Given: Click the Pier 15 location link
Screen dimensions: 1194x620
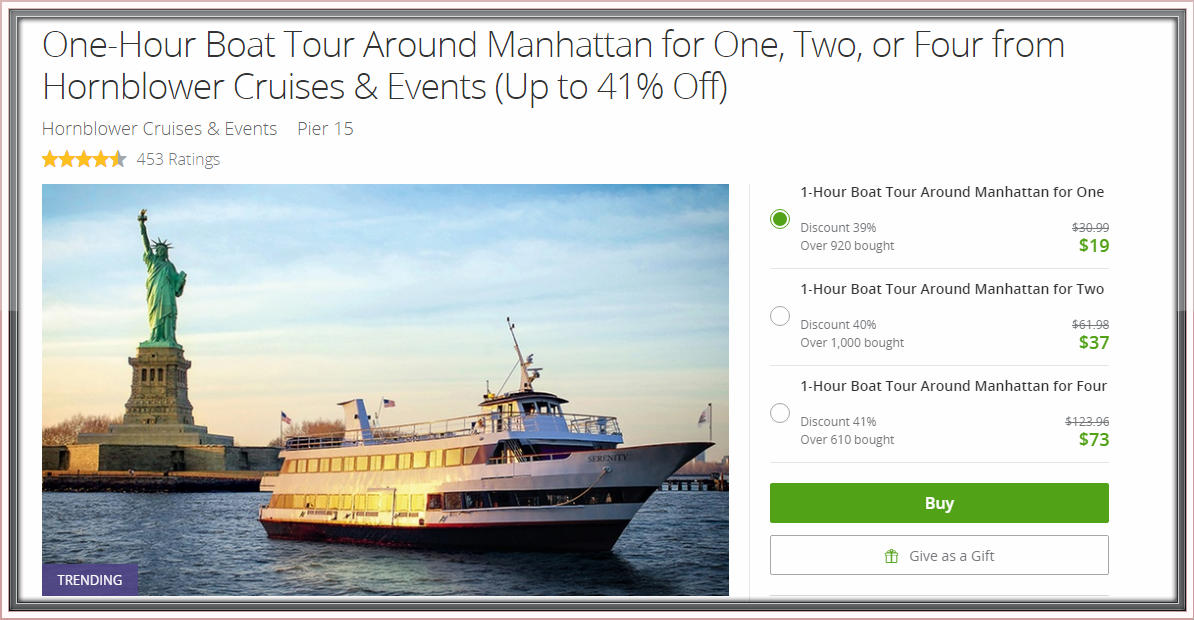Looking at the screenshot, I should coord(324,128).
